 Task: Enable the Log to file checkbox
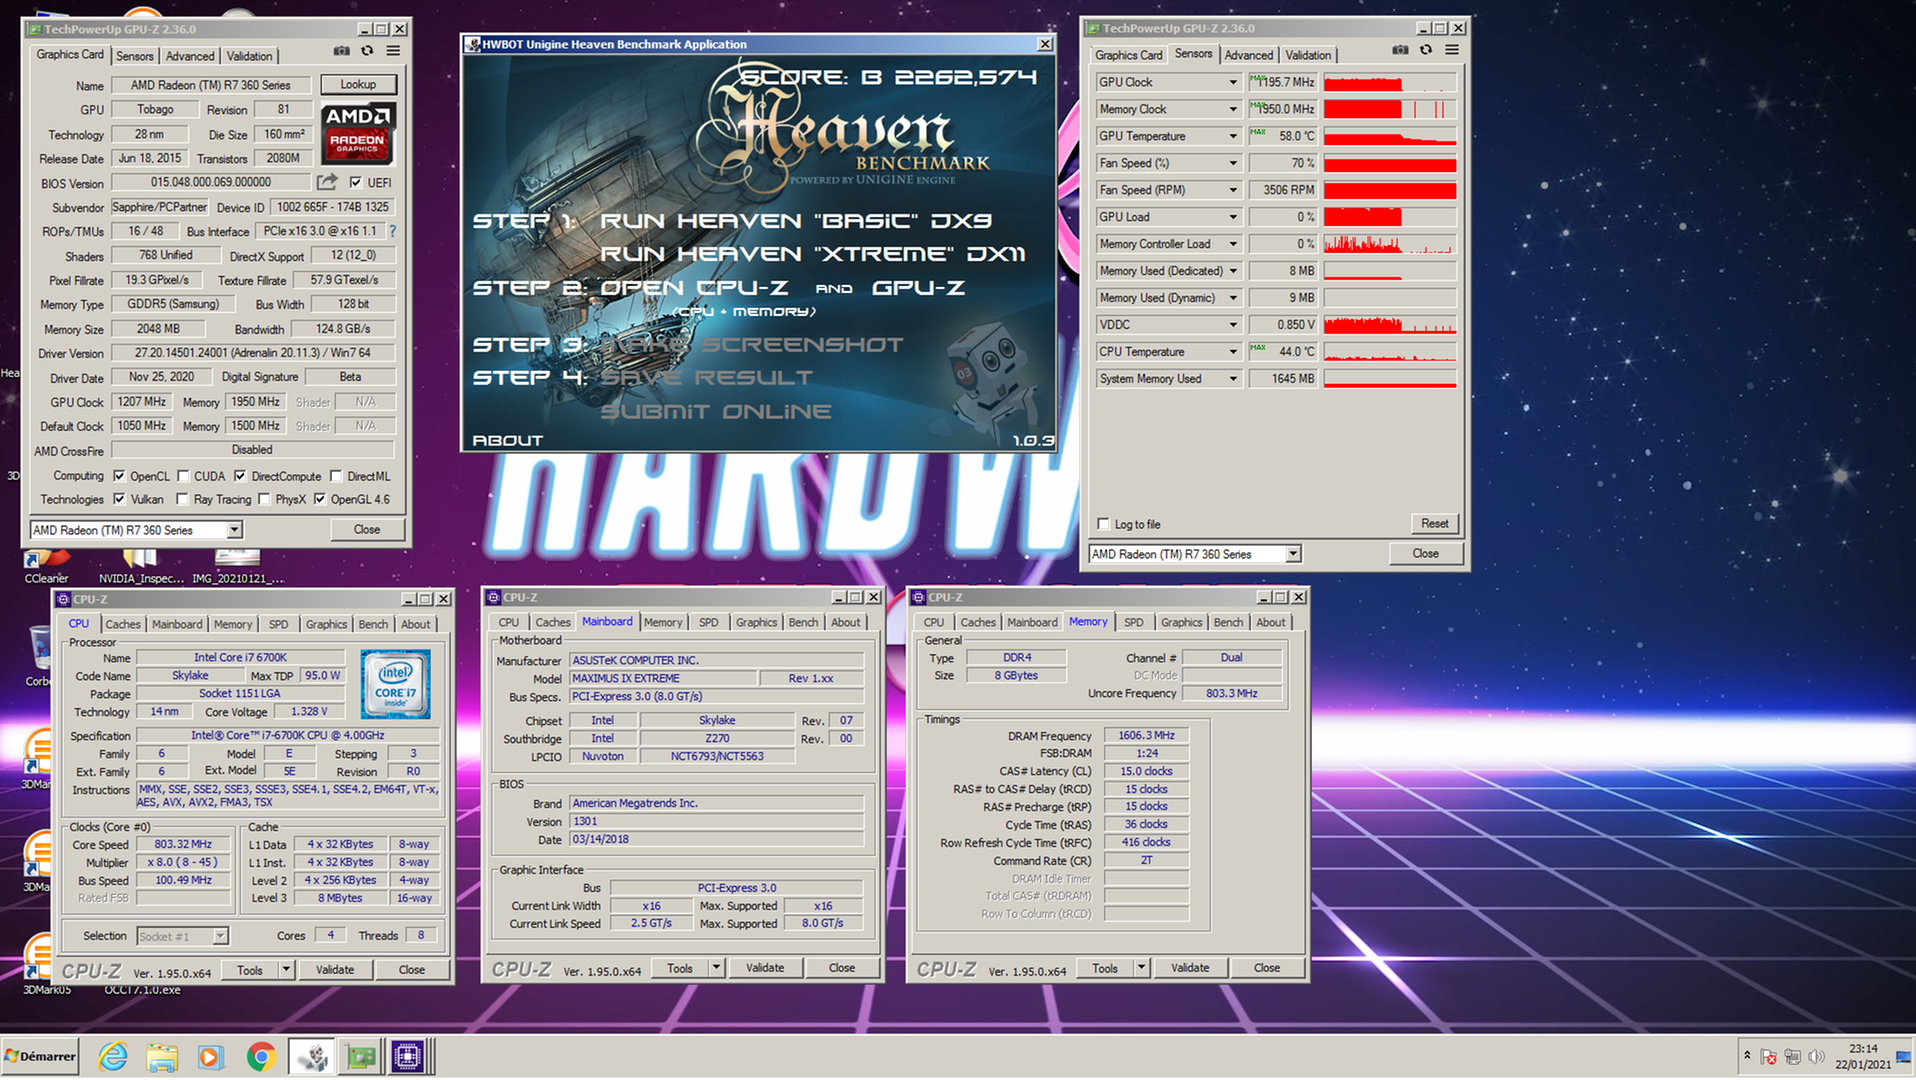(x=1103, y=524)
